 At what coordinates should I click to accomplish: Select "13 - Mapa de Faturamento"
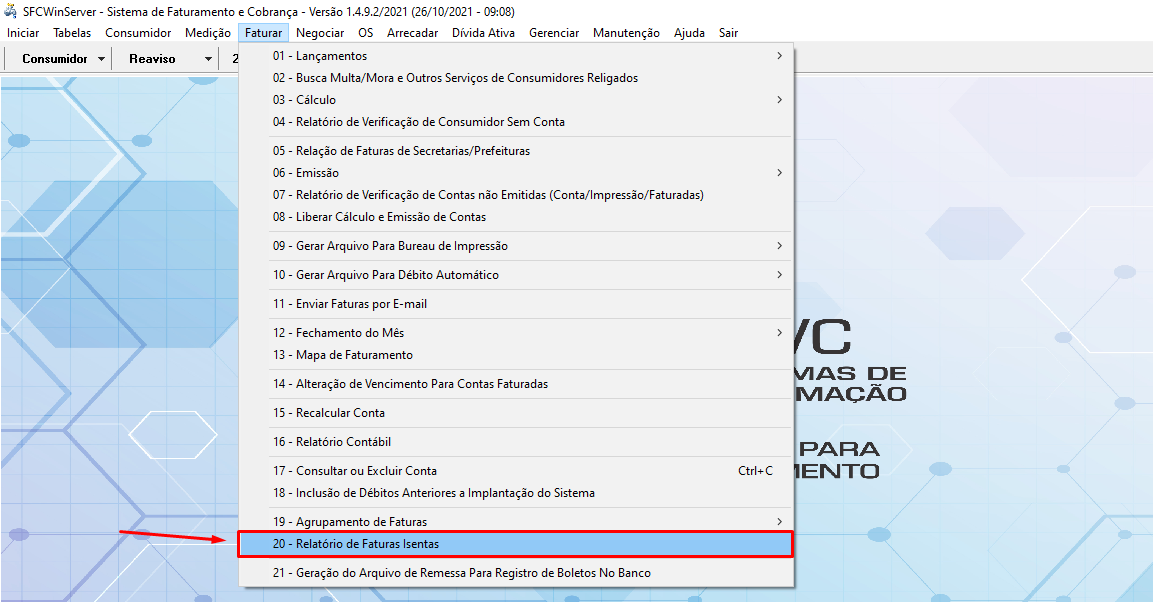tap(400, 354)
